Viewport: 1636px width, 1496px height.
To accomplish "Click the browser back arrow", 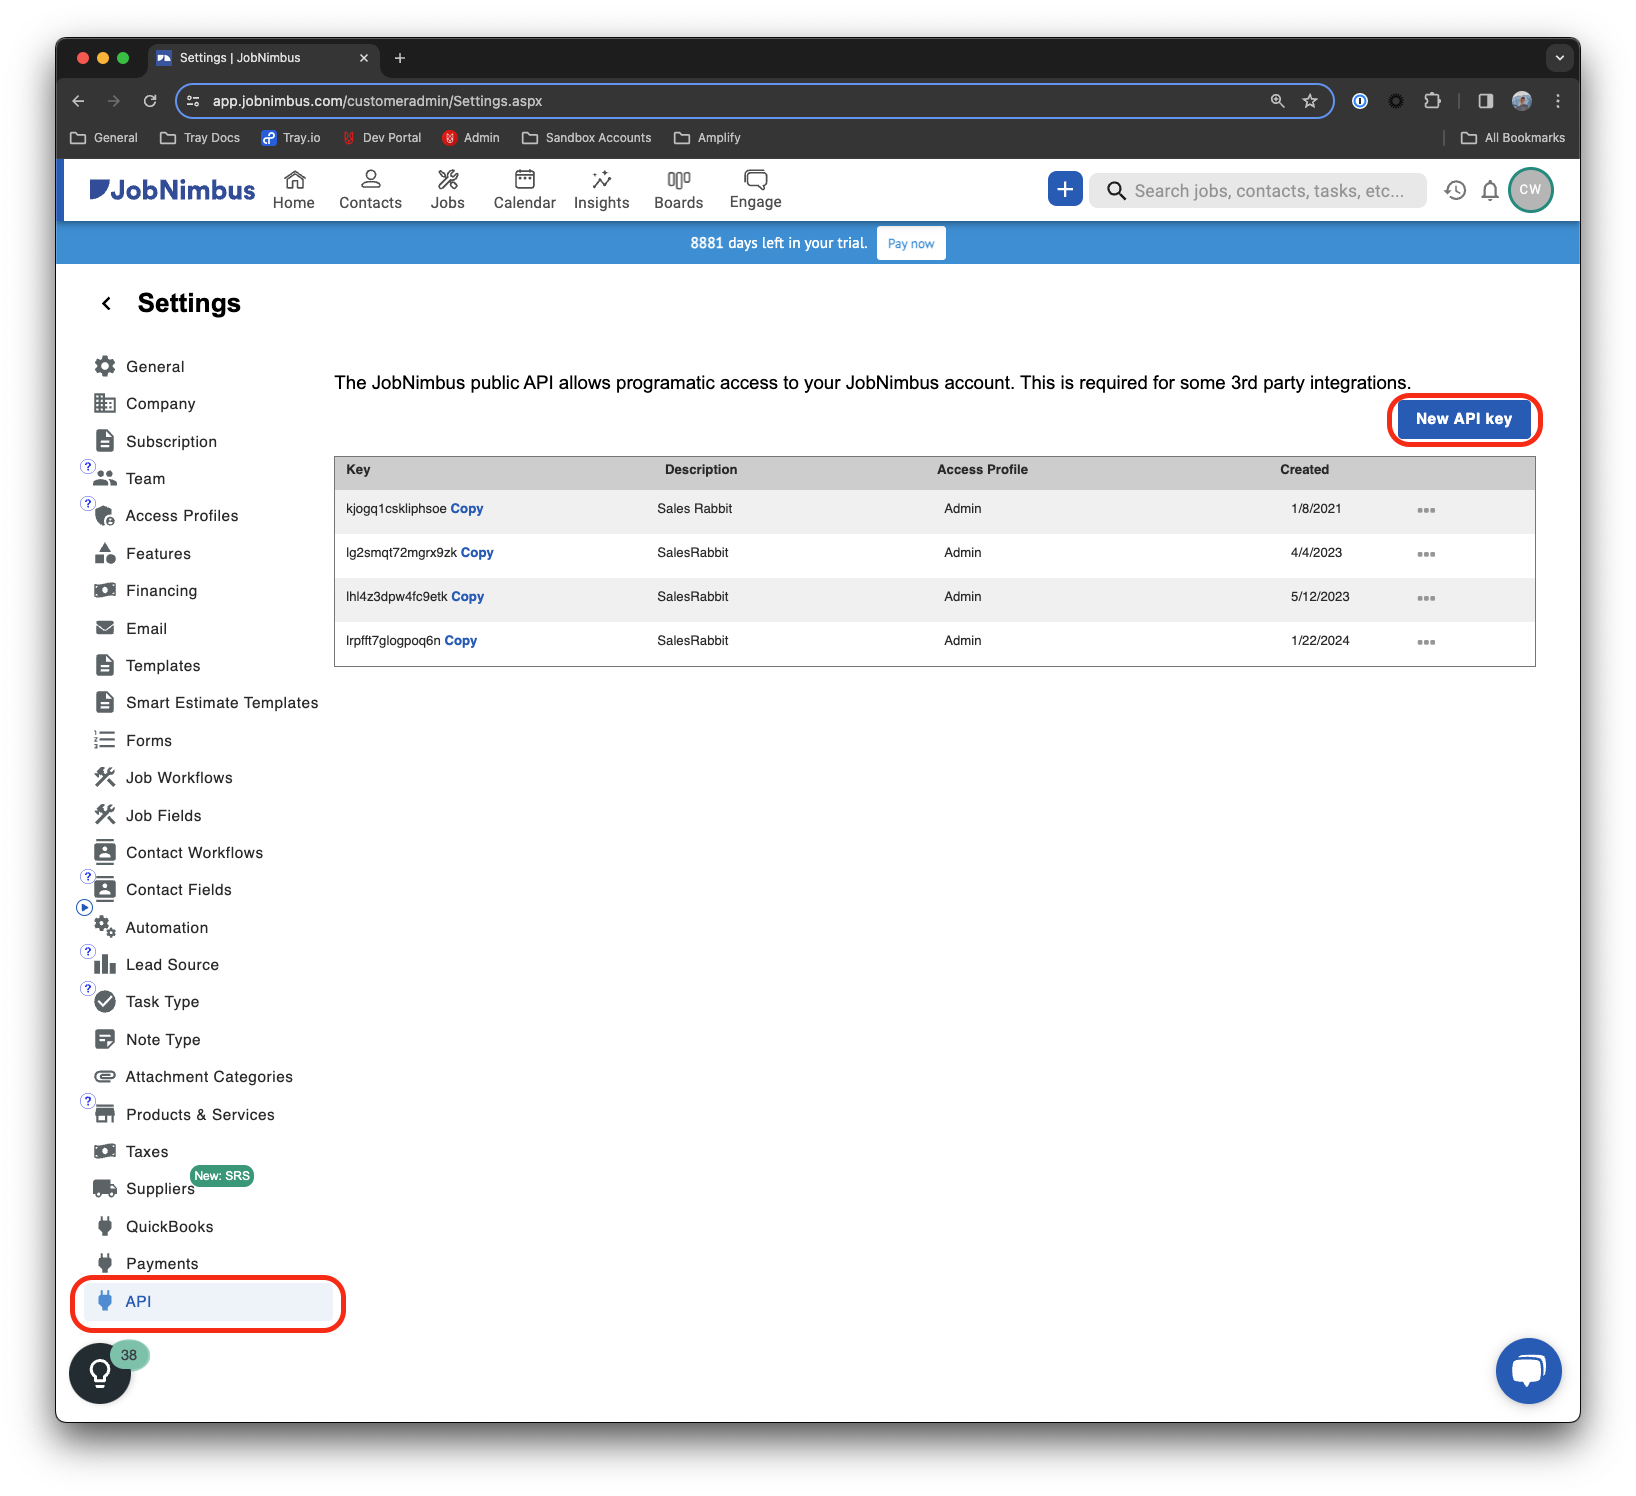I will (x=78, y=101).
